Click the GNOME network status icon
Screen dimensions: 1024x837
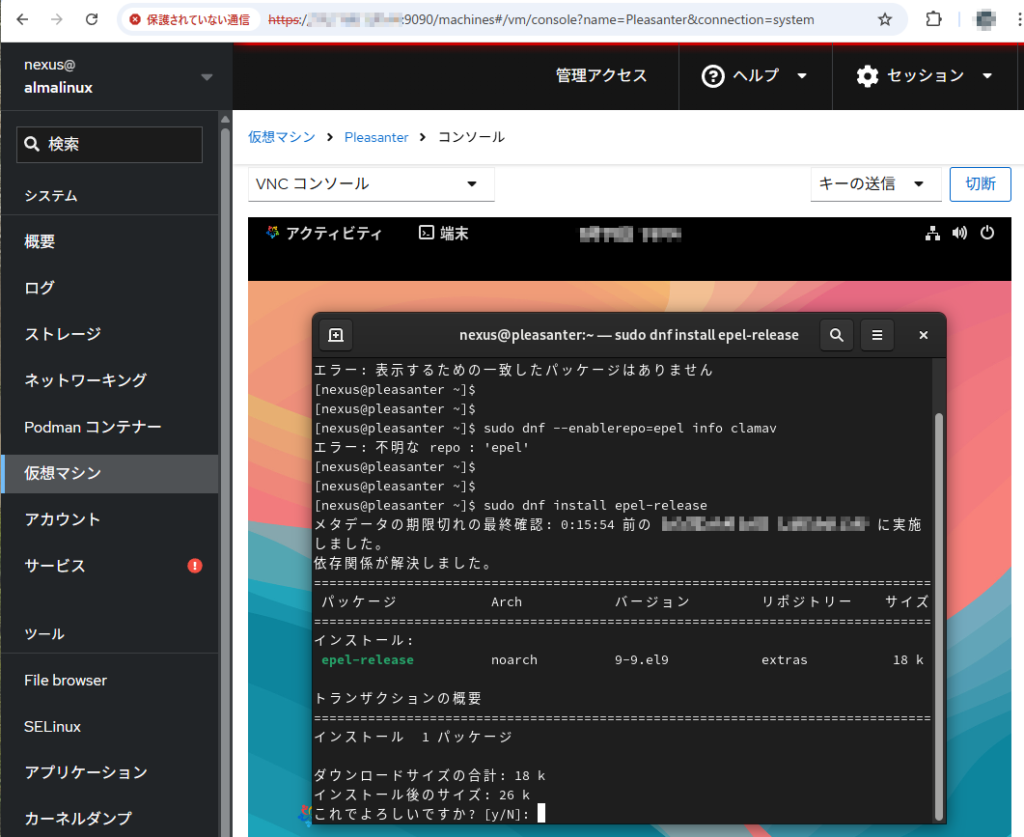tap(933, 234)
